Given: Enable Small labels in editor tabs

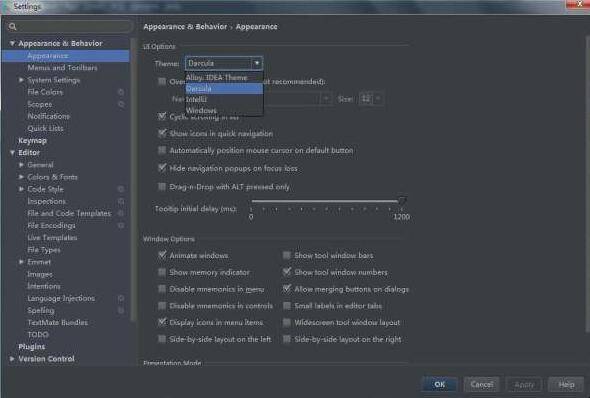Looking at the screenshot, I should tap(287, 305).
